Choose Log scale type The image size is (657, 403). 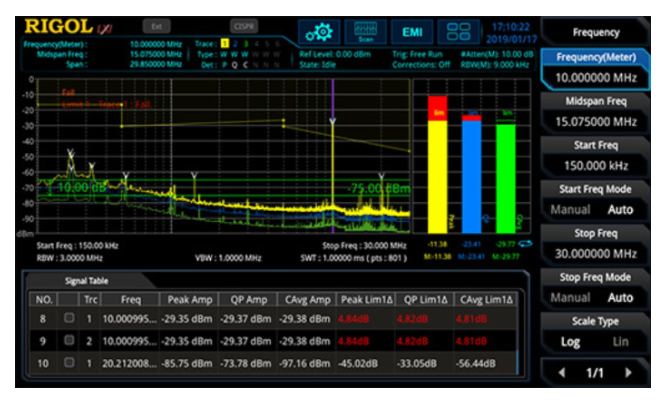point(570,342)
